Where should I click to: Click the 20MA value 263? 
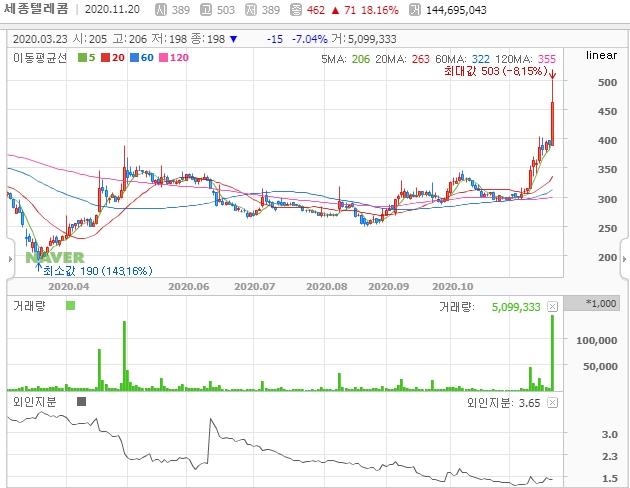[x=421, y=59]
